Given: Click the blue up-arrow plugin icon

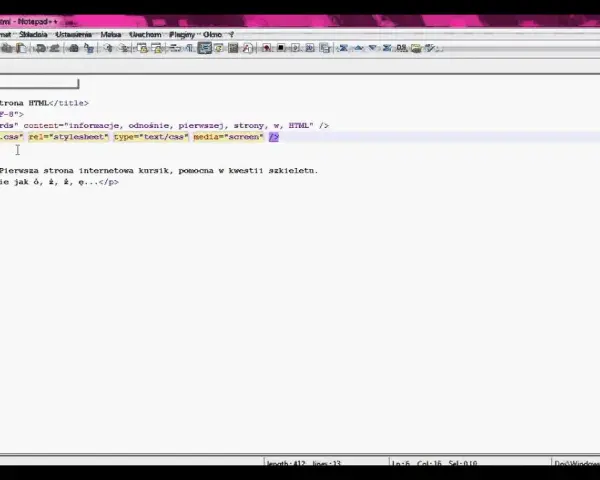Looking at the screenshot, I should tap(359, 48).
